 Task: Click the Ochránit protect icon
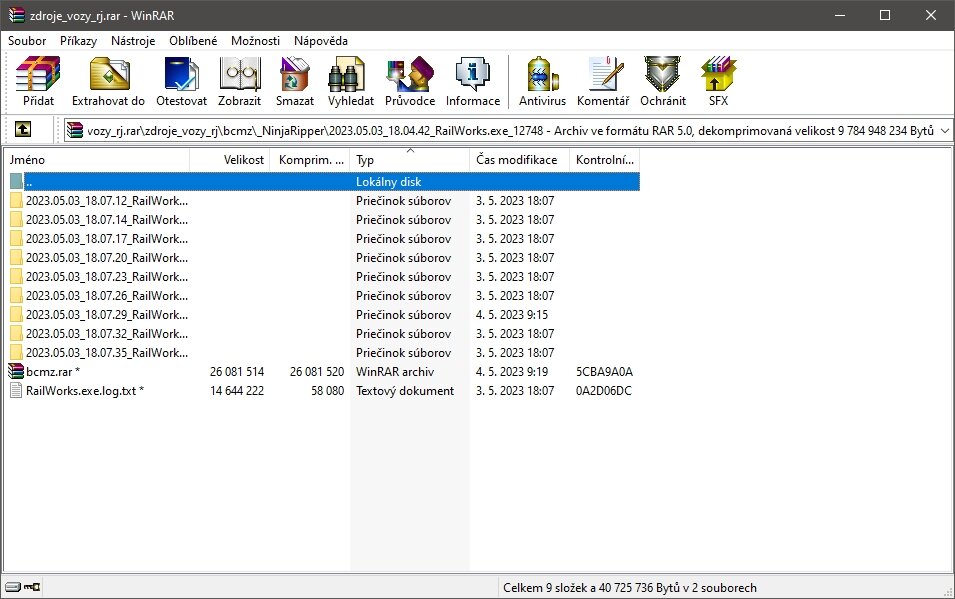[663, 74]
